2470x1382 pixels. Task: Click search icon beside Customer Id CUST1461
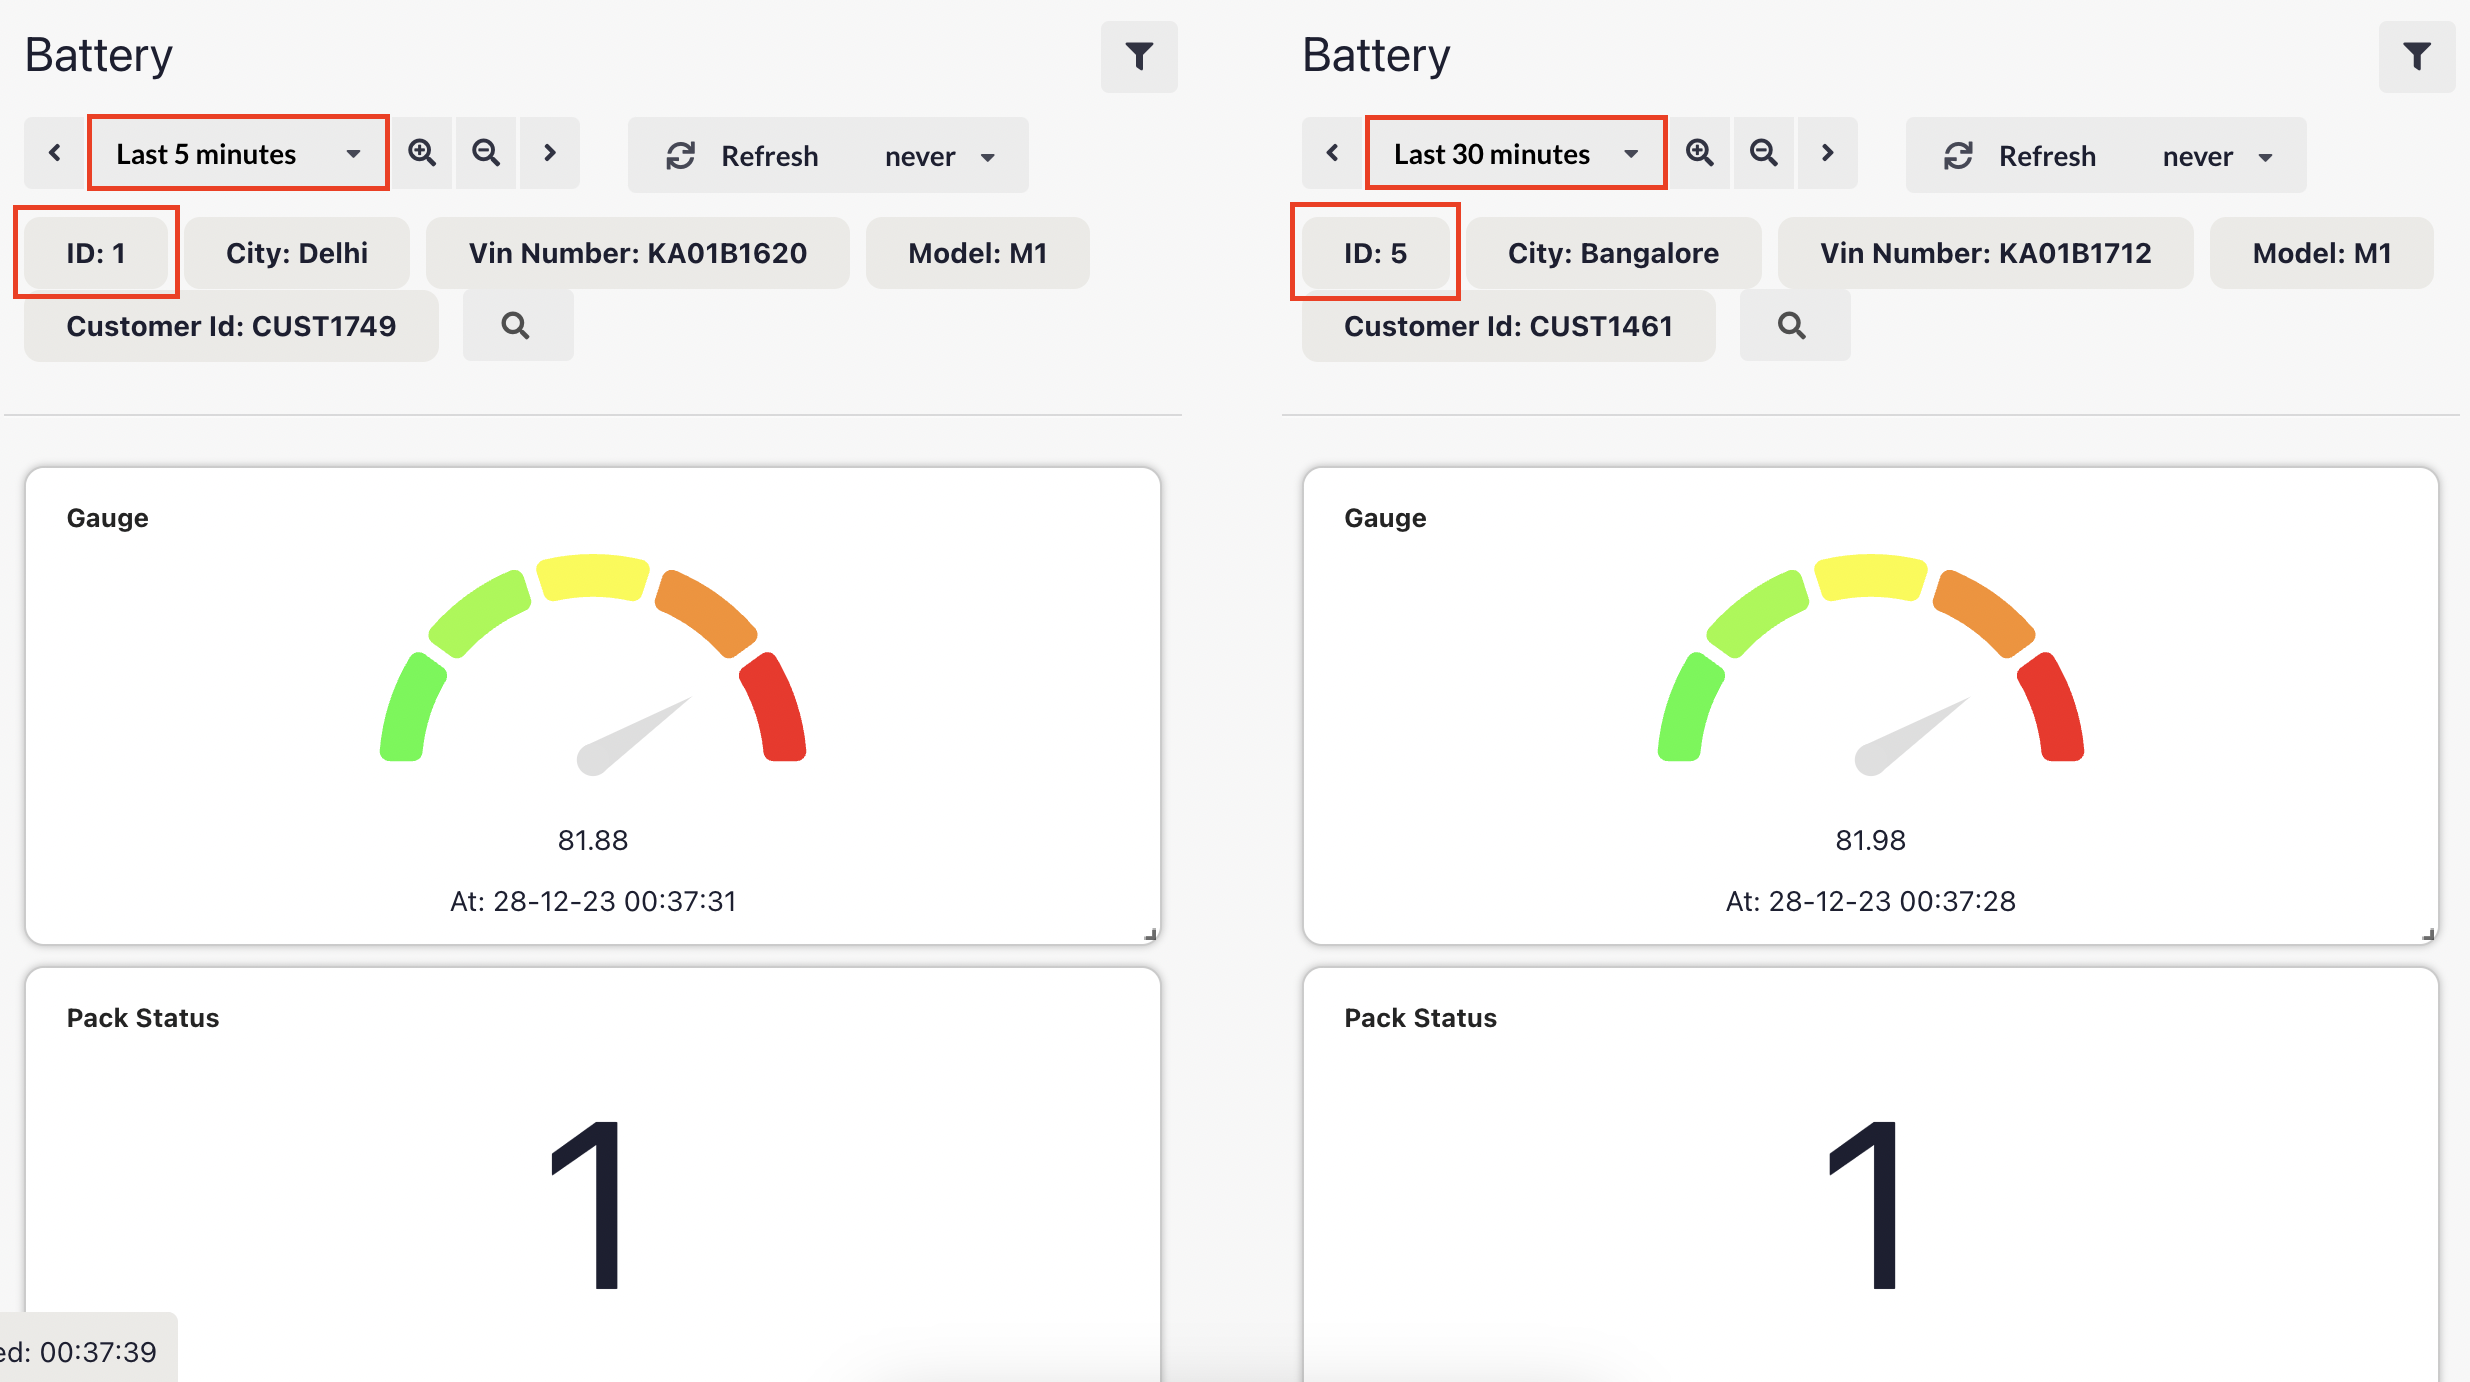[x=1793, y=326]
